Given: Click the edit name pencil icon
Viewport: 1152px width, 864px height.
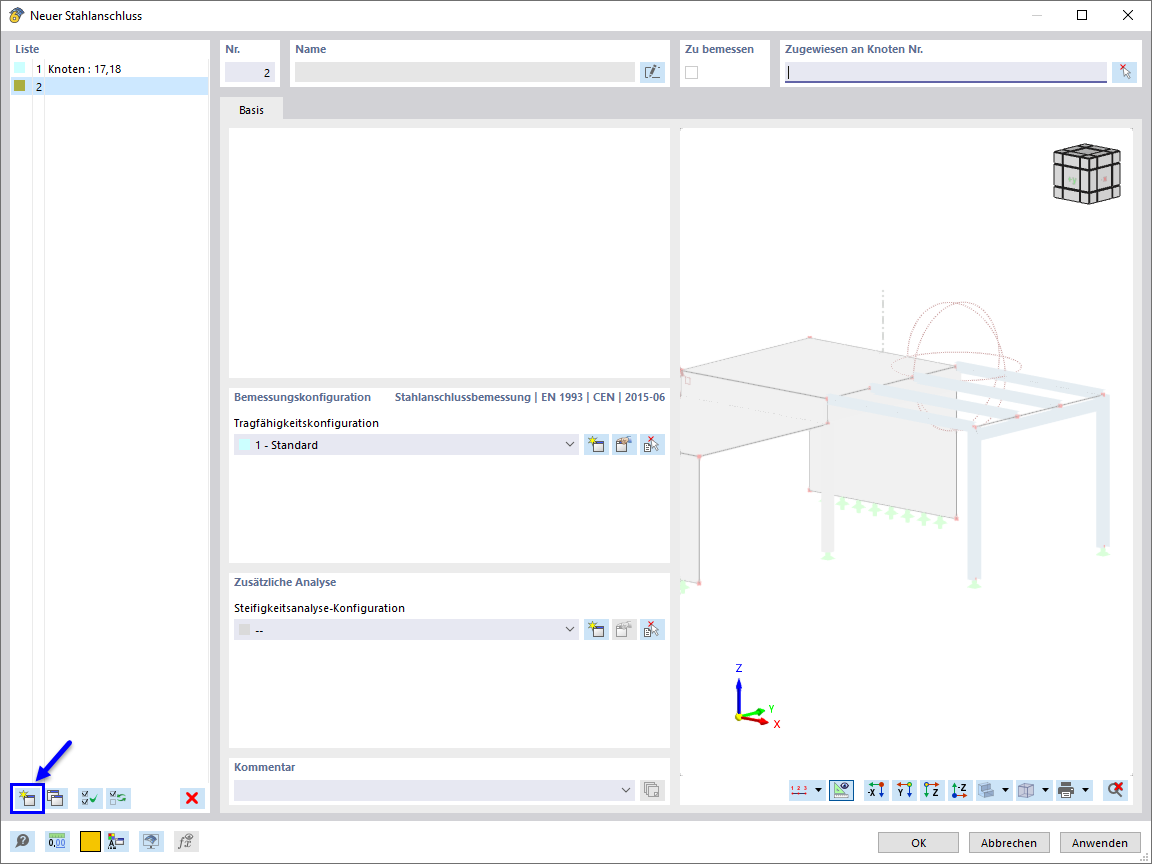Looking at the screenshot, I should click(652, 72).
